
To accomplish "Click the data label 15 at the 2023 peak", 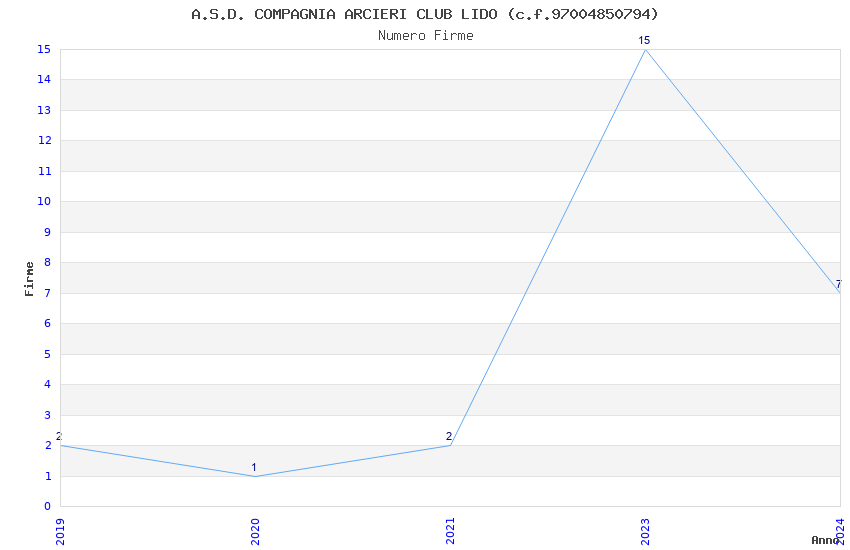I will (644, 40).
